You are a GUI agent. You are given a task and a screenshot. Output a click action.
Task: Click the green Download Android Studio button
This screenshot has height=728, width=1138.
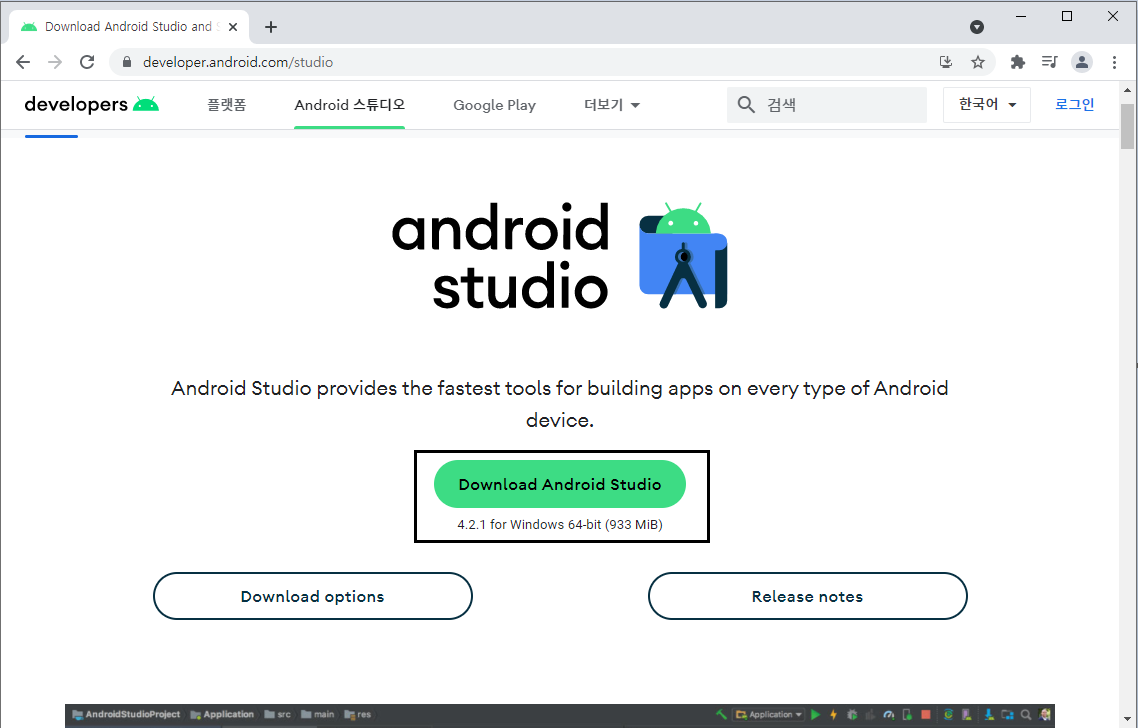coord(560,484)
